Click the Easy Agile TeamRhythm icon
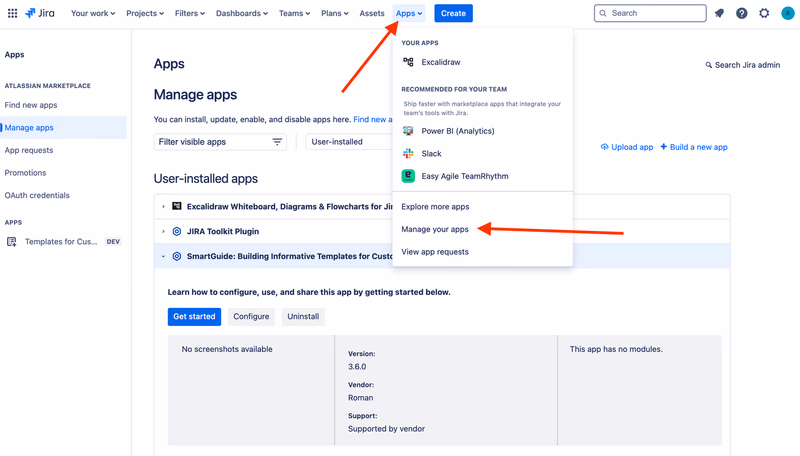 pos(408,176)
